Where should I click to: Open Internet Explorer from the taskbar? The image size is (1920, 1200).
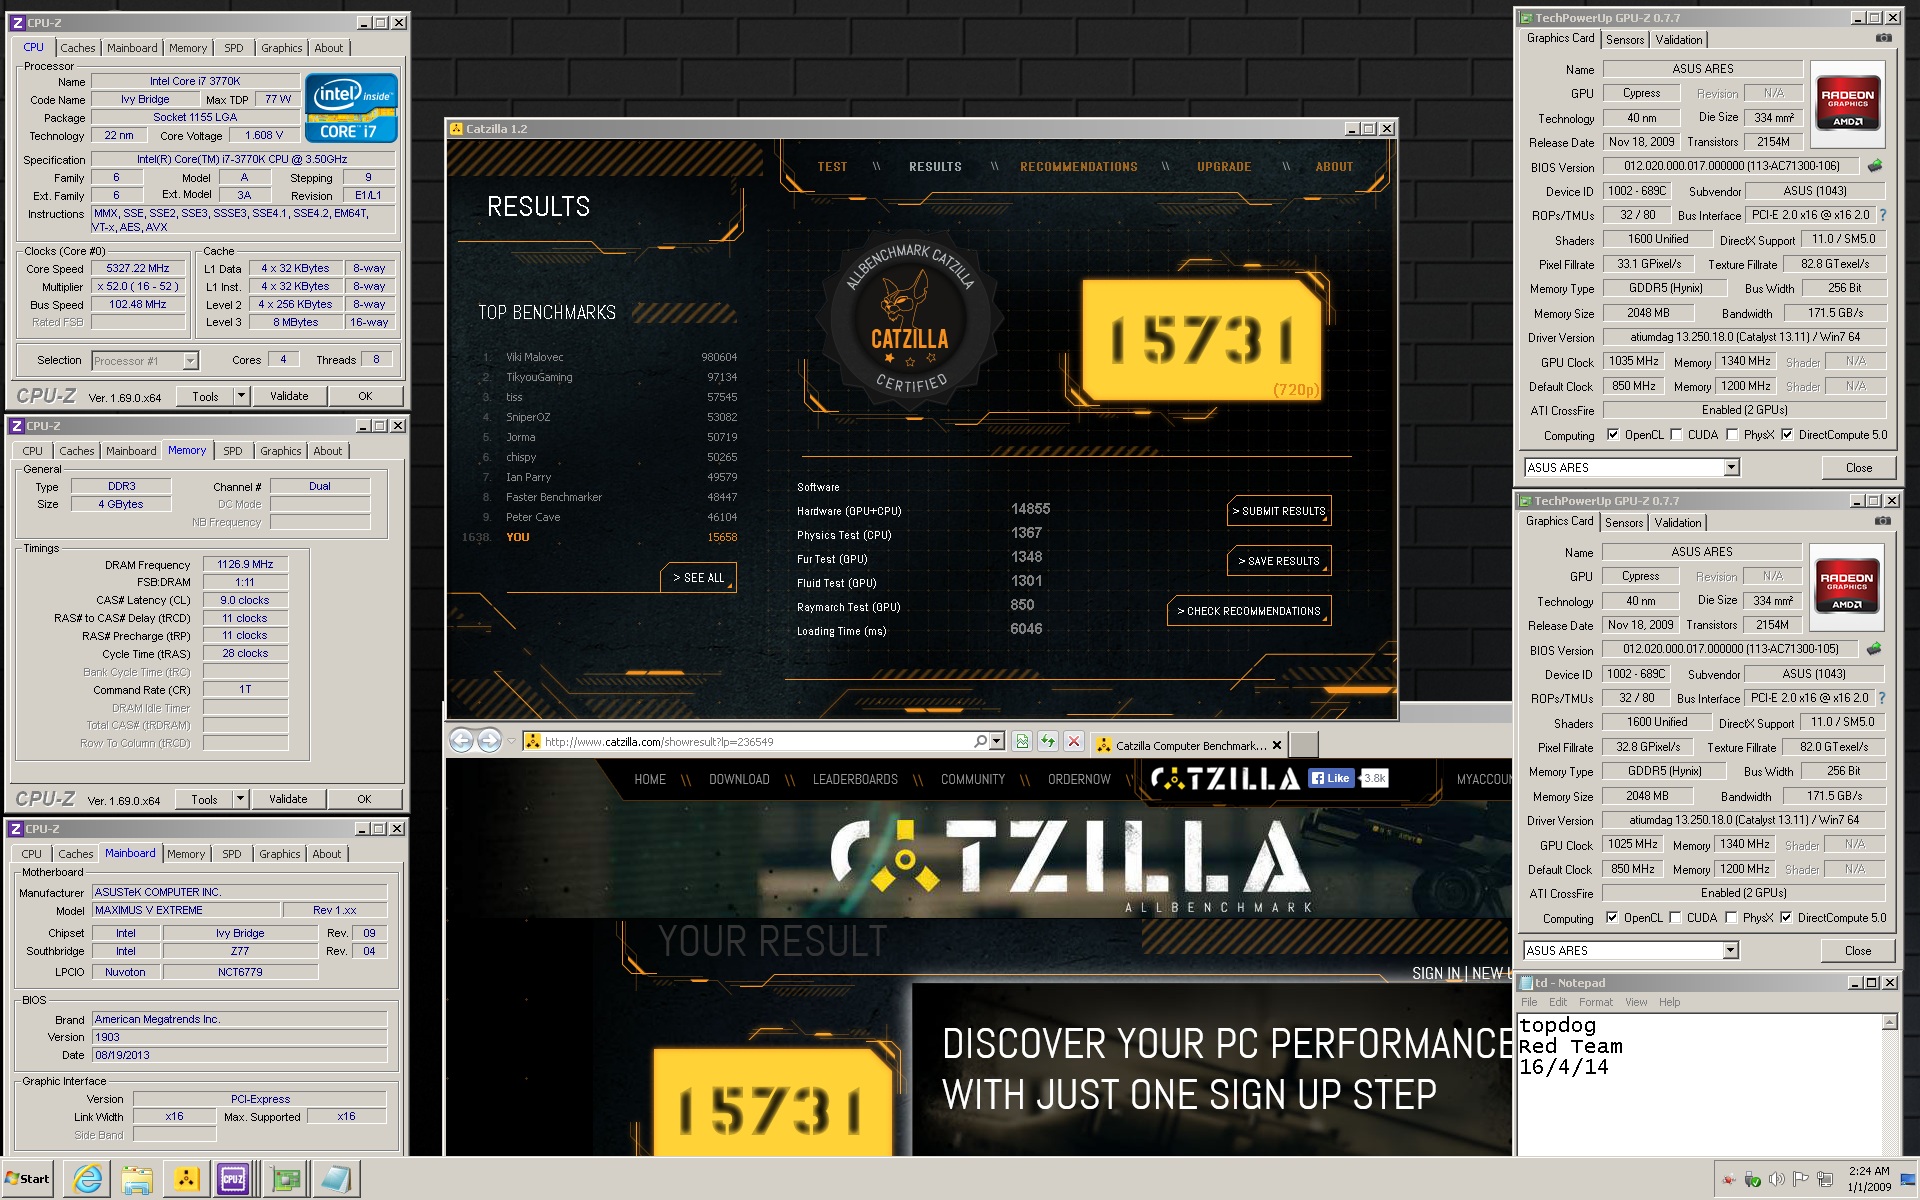tap(88, 1179)
